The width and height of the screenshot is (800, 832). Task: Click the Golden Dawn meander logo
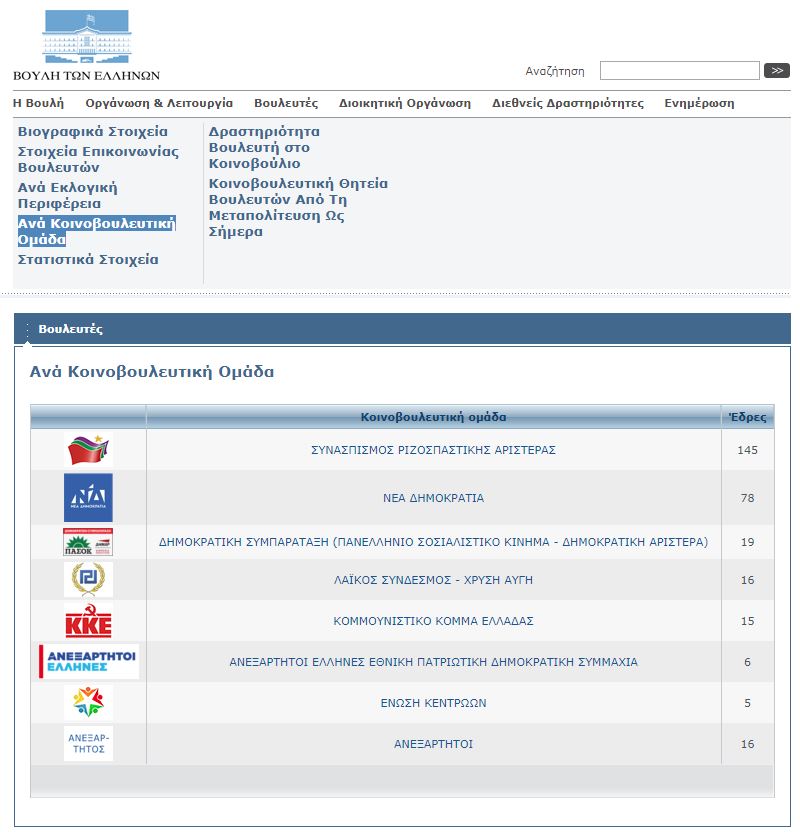click(x=88, y=579)
